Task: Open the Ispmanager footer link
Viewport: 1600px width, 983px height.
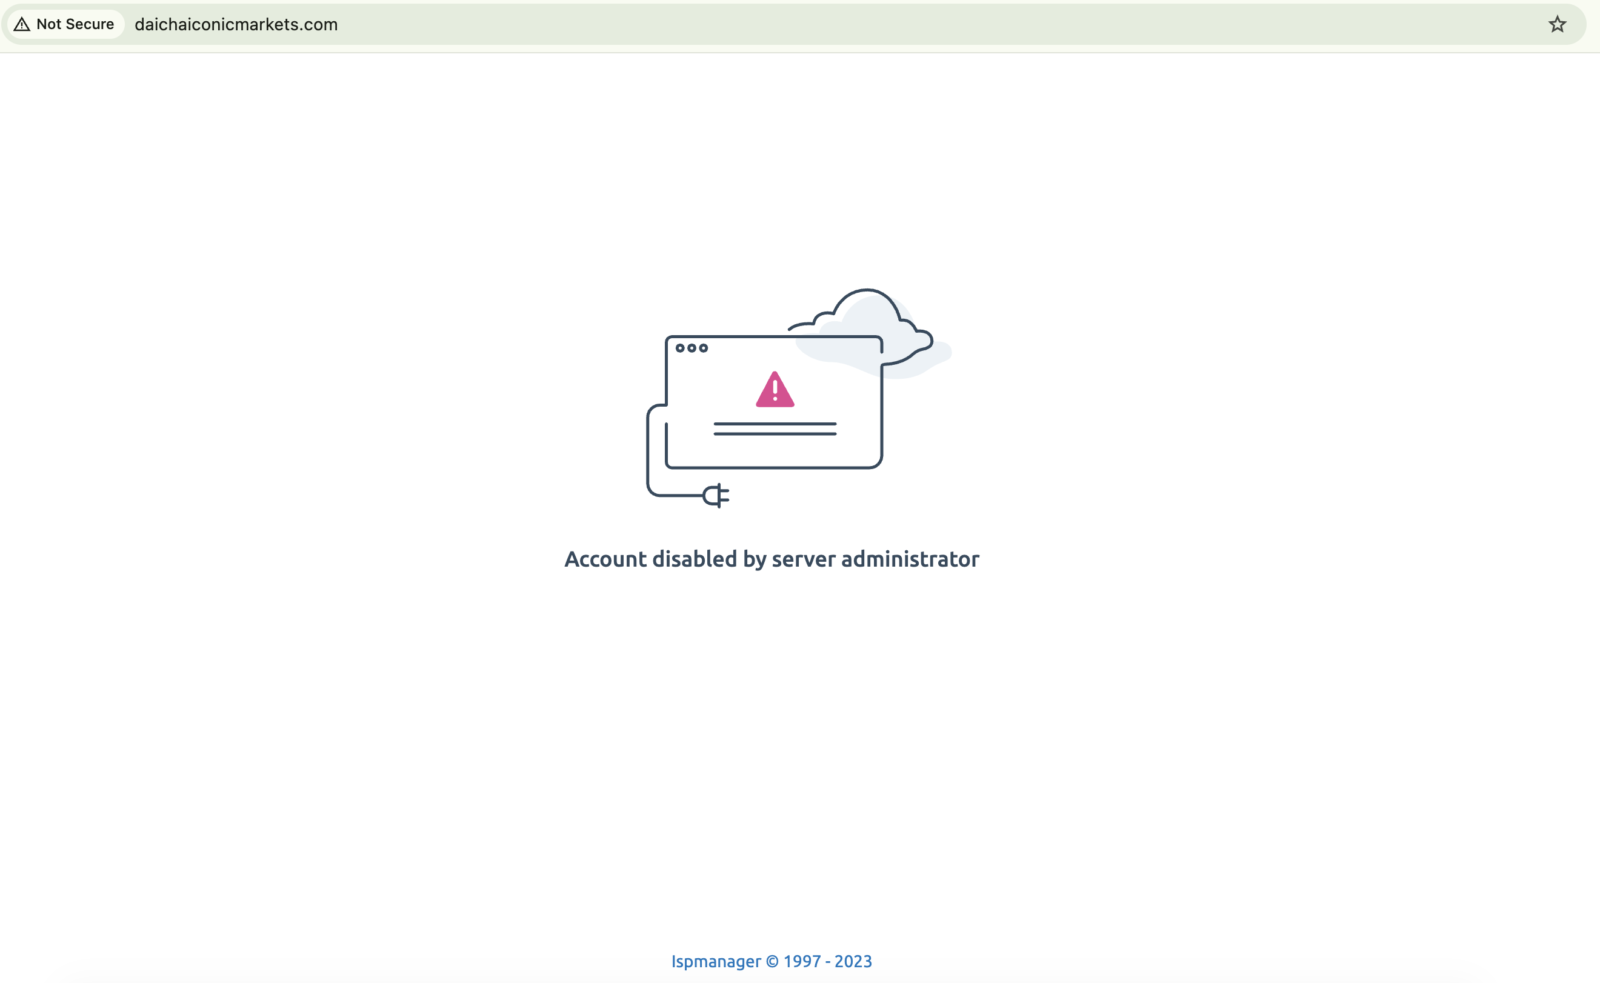Action: [716, 961]
